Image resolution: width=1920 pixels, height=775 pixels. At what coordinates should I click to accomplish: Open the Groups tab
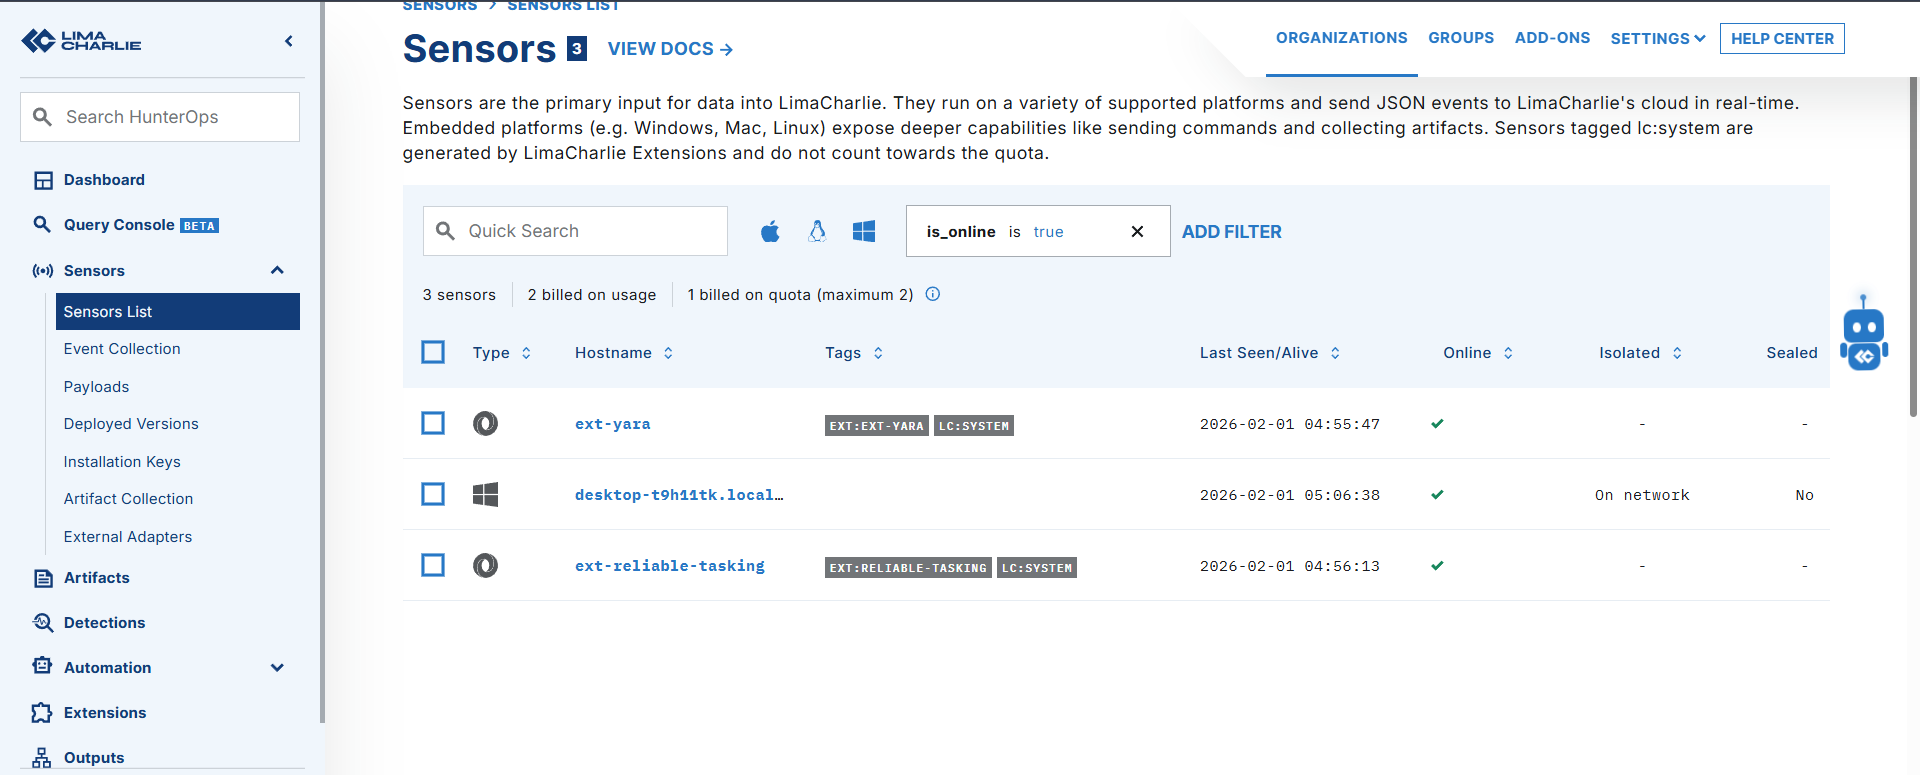click(x=1461, y=38)
